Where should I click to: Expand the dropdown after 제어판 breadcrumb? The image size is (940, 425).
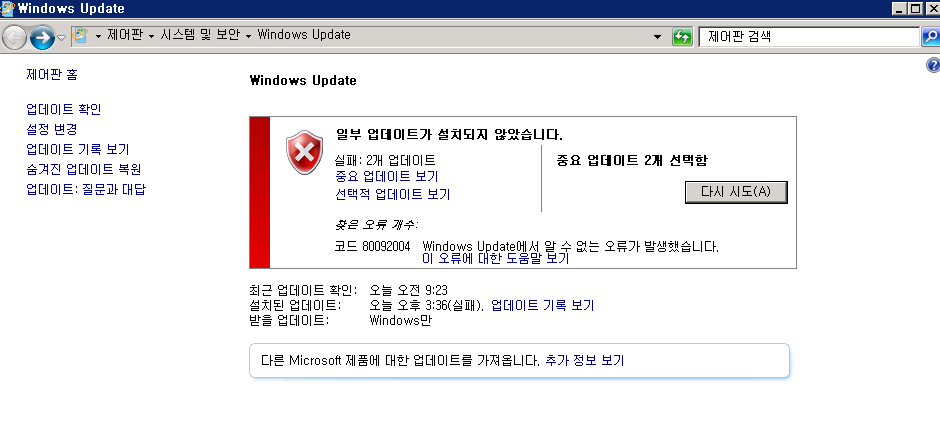tap(151, 37)
